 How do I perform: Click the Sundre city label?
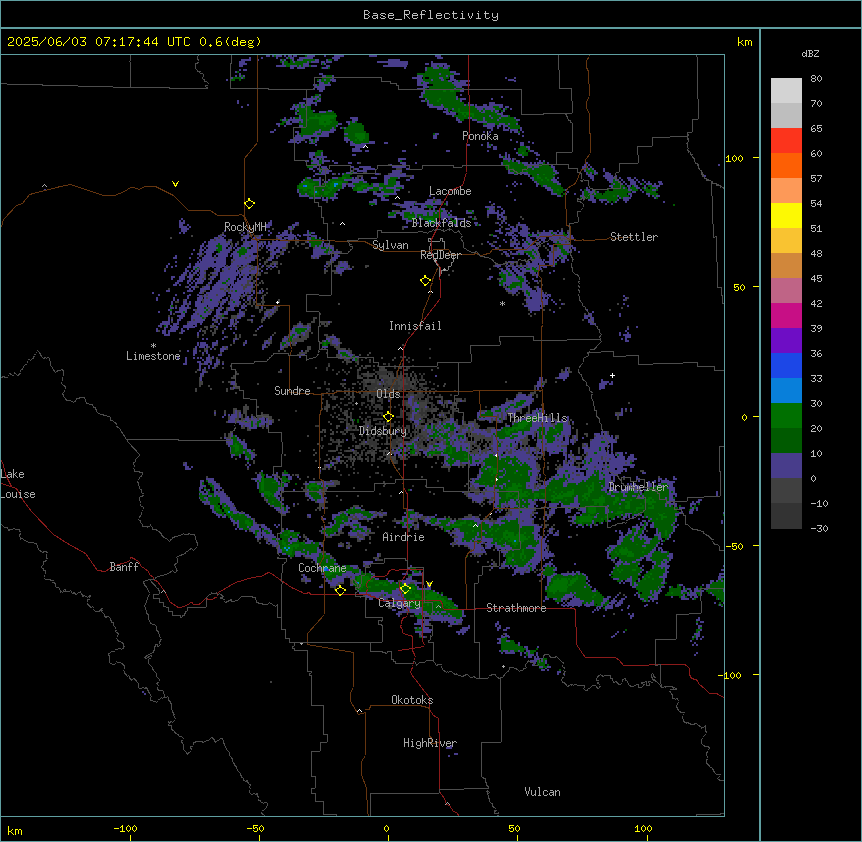point(292,391)
